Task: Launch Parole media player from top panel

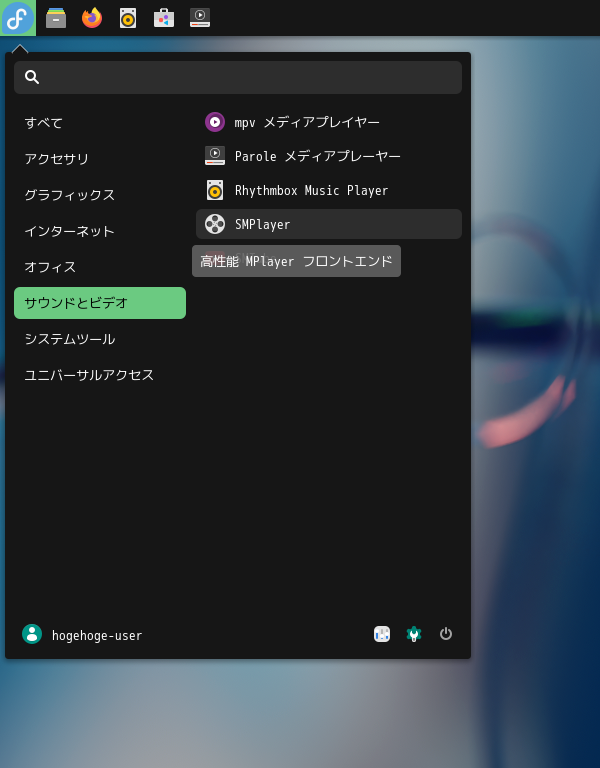Action: tap(200, 18)
